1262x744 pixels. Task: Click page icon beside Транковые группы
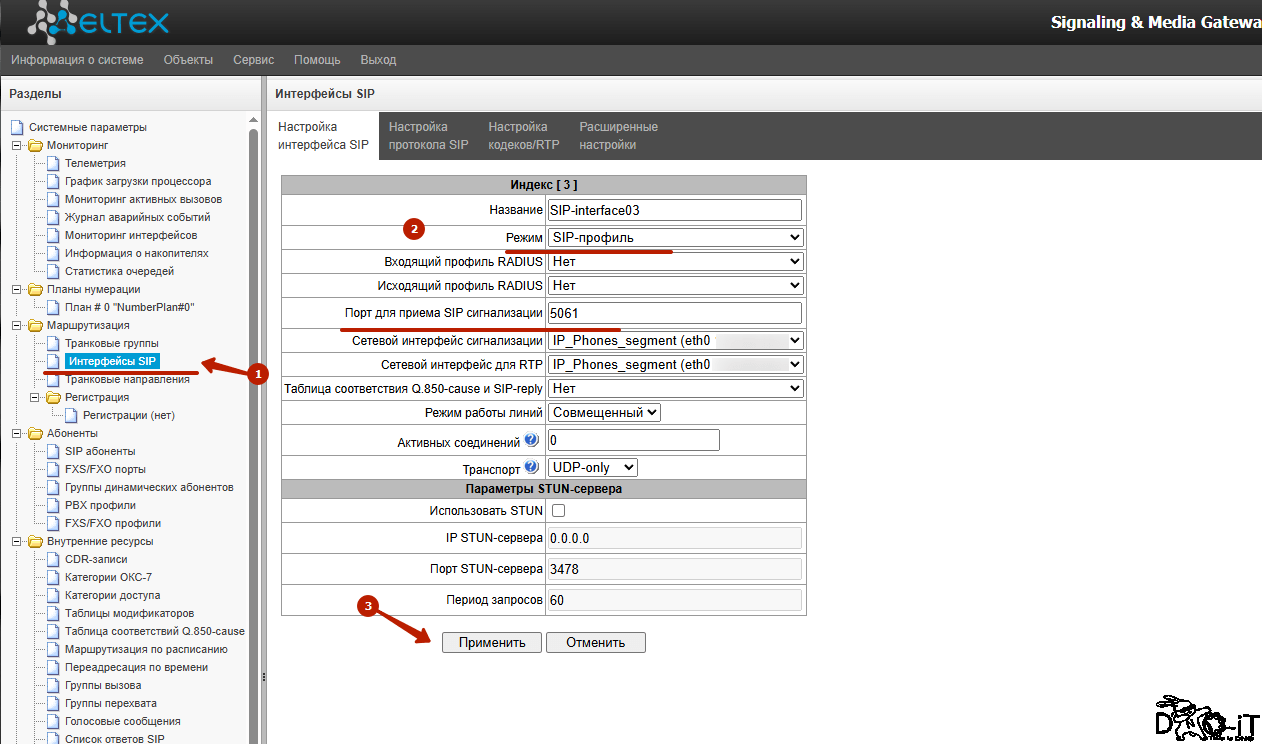click(53, 343)
